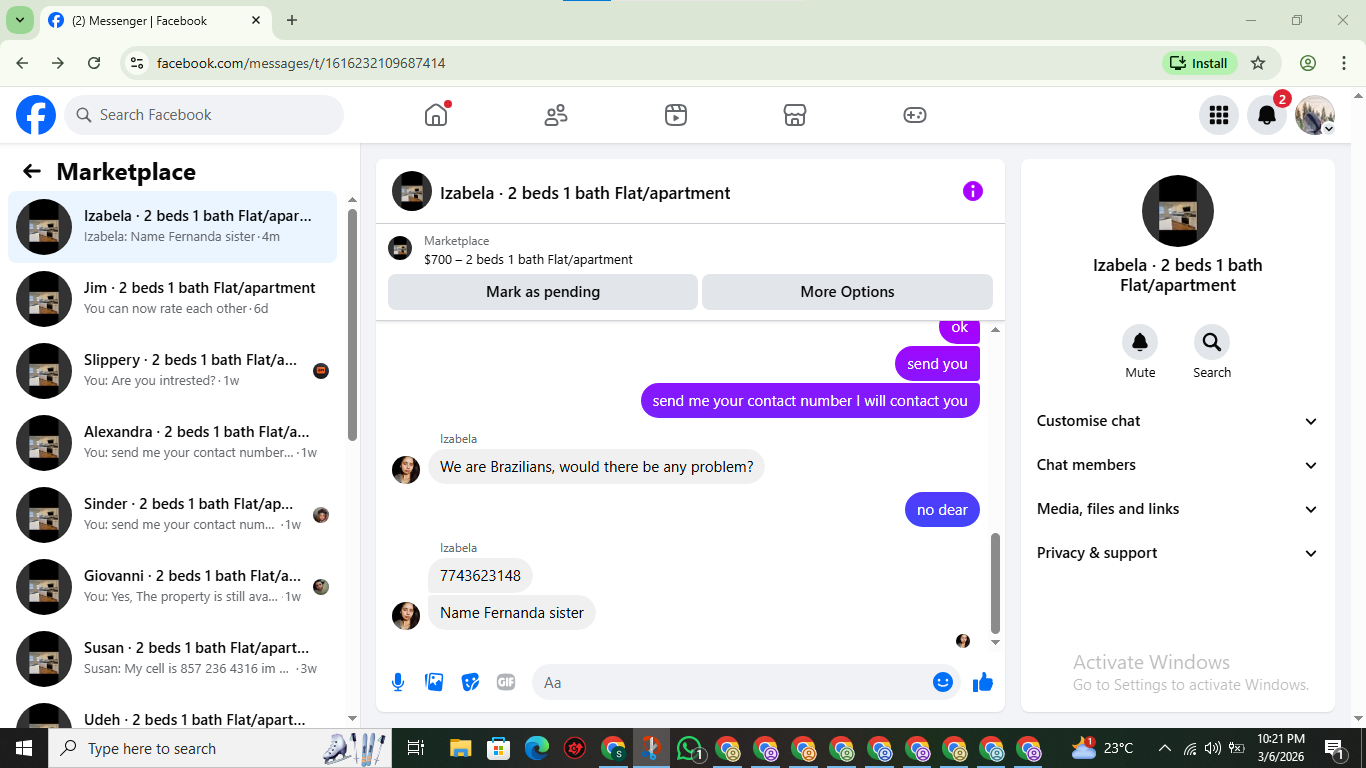Open the Notifications bell
Image resolution: width=1366 pixels, height=768 pixels.
click(1266, 115)
